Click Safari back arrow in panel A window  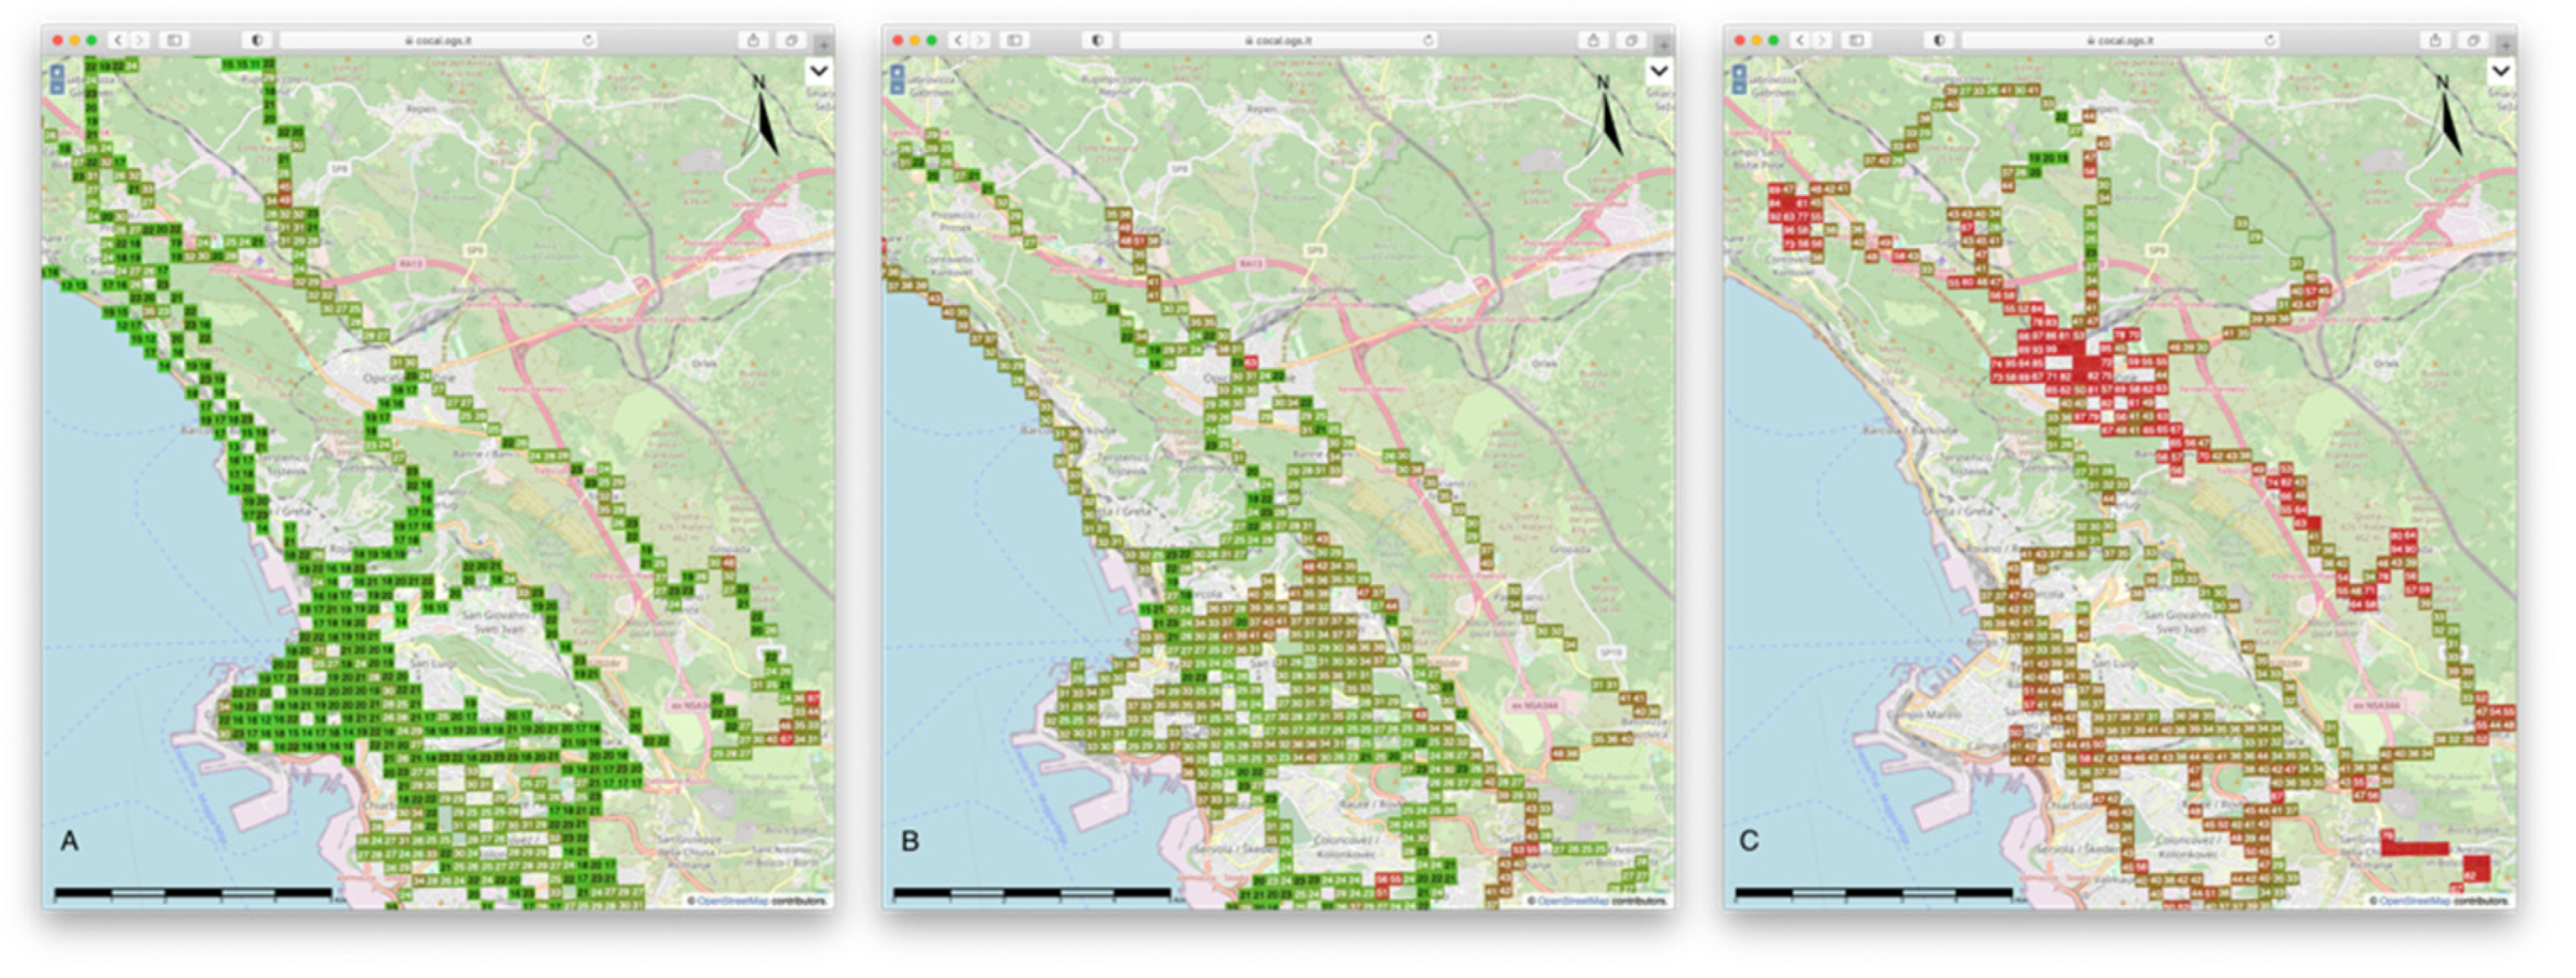[119, 40]
